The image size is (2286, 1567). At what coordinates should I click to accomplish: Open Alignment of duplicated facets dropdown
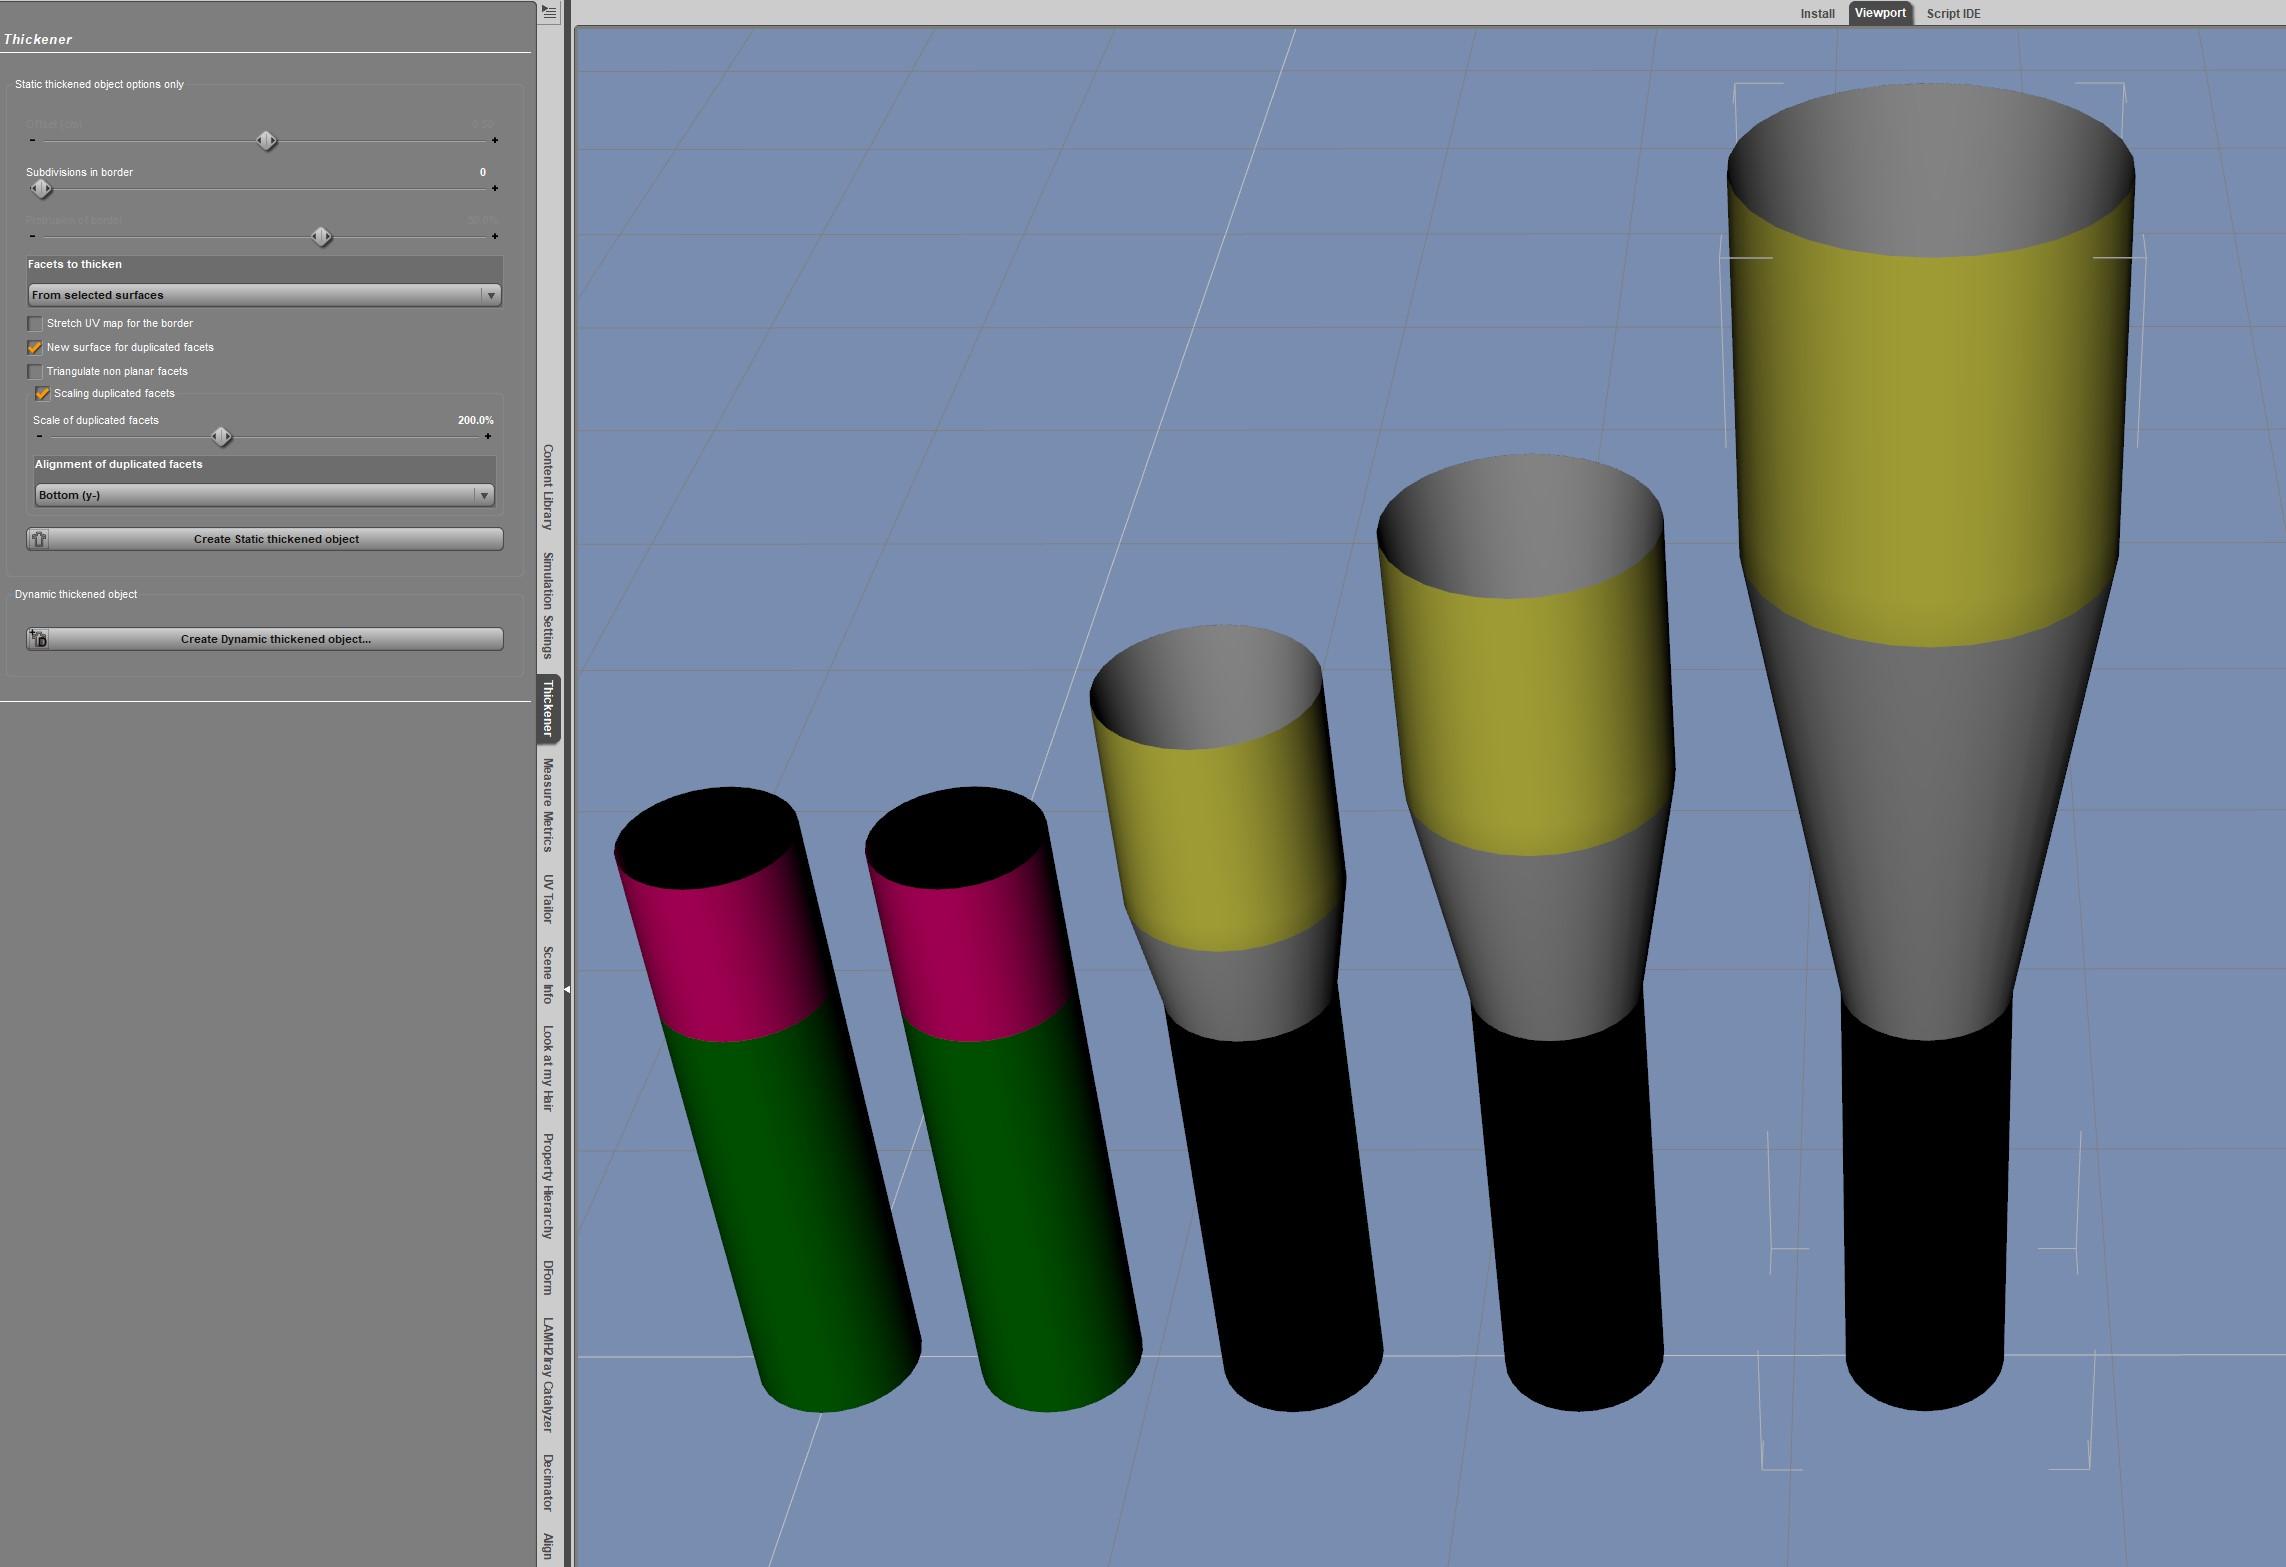264,495
